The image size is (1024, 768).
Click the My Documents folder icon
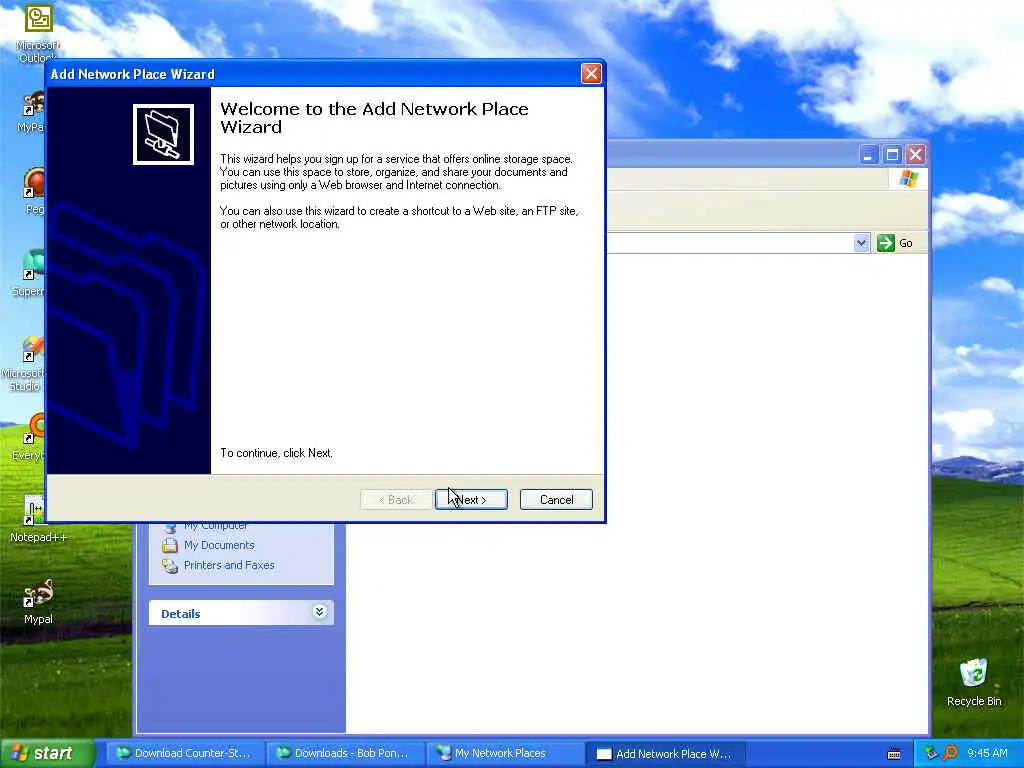pos(170,545)
